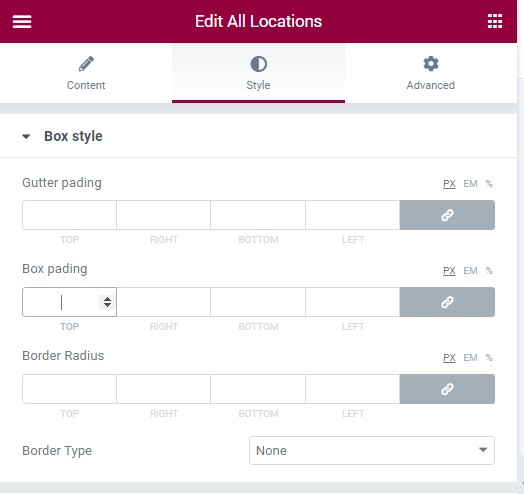Click the Border Type dropdown arrow

pyautogui.click(x=483, y=450)
